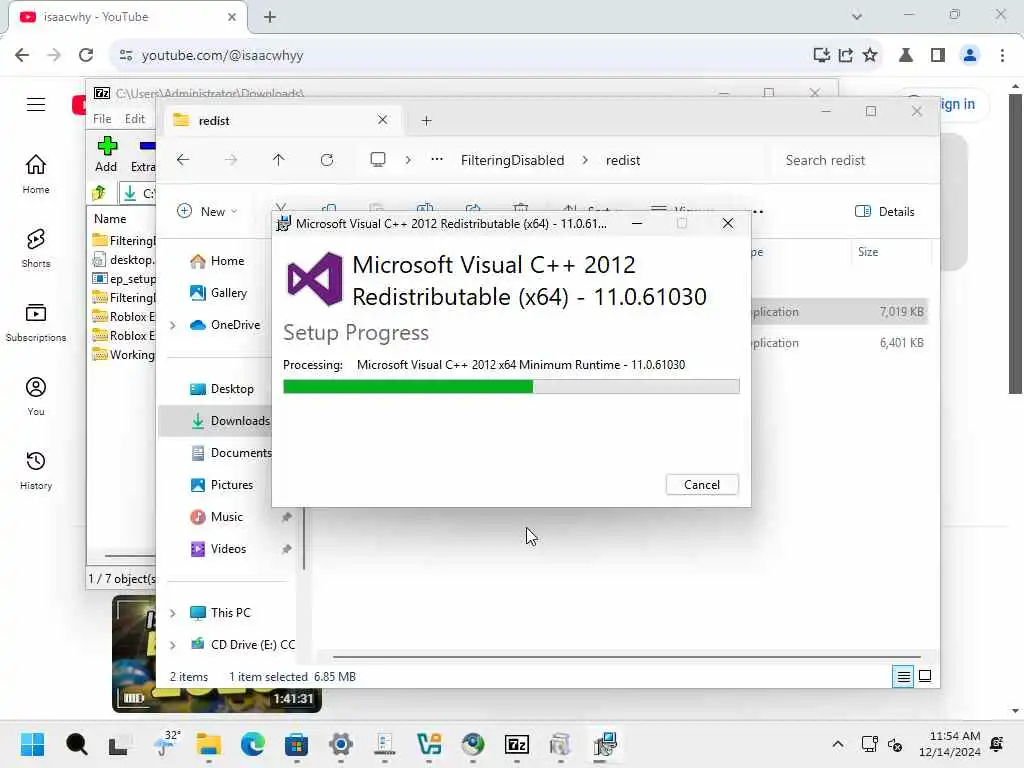Show hidden system tray icons
Screen dimensions: 1024x768
point(837,744)
